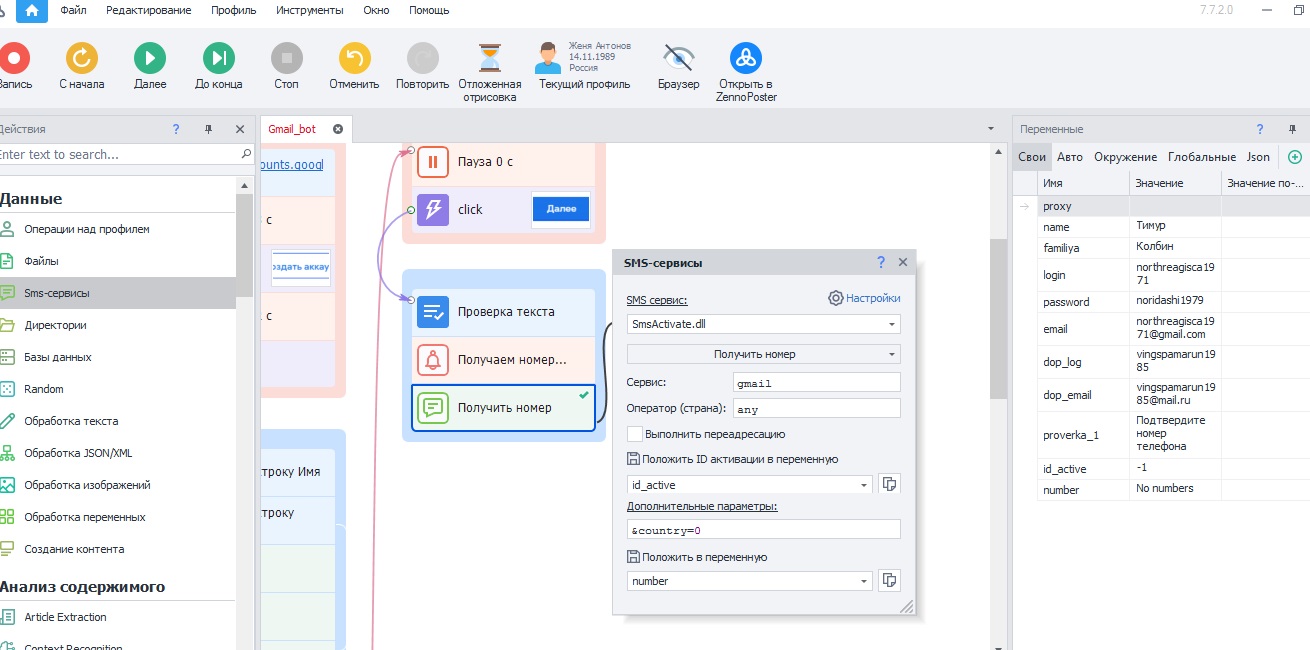1310x650 pixels.
Task: Click the 'С начала' restart icon
Action: (x=81, y=58)
